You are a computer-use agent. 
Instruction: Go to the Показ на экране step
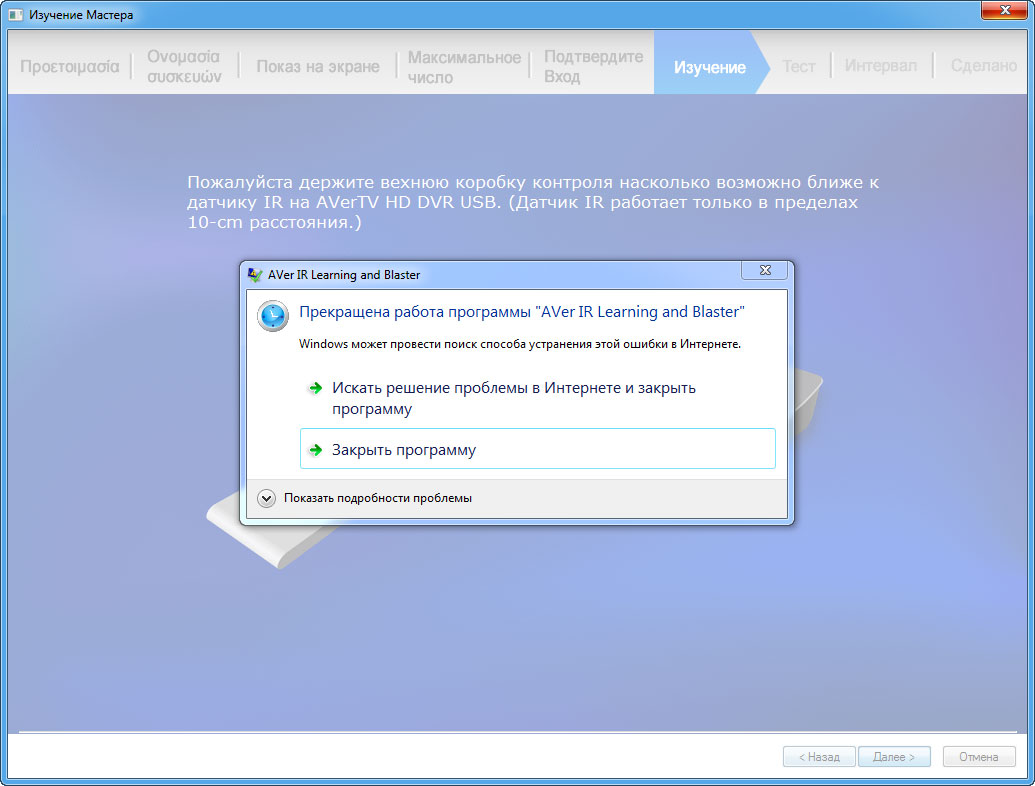click(x=317, y=67)
